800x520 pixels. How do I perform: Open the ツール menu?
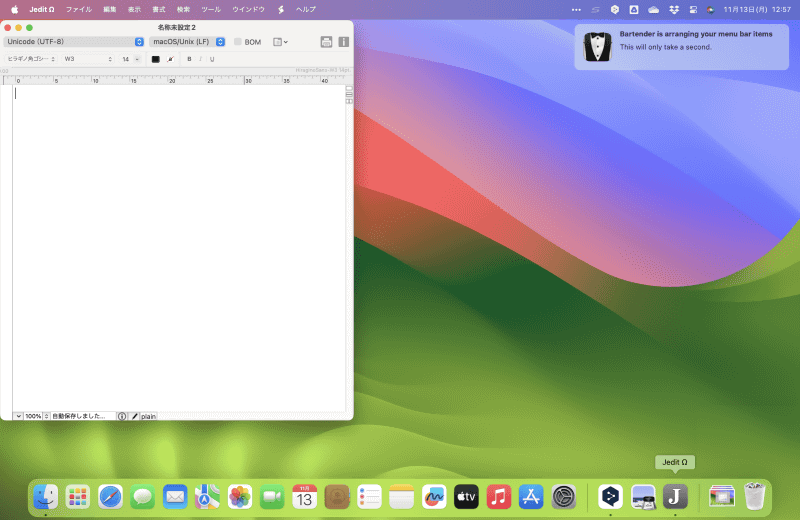point(211,10)
